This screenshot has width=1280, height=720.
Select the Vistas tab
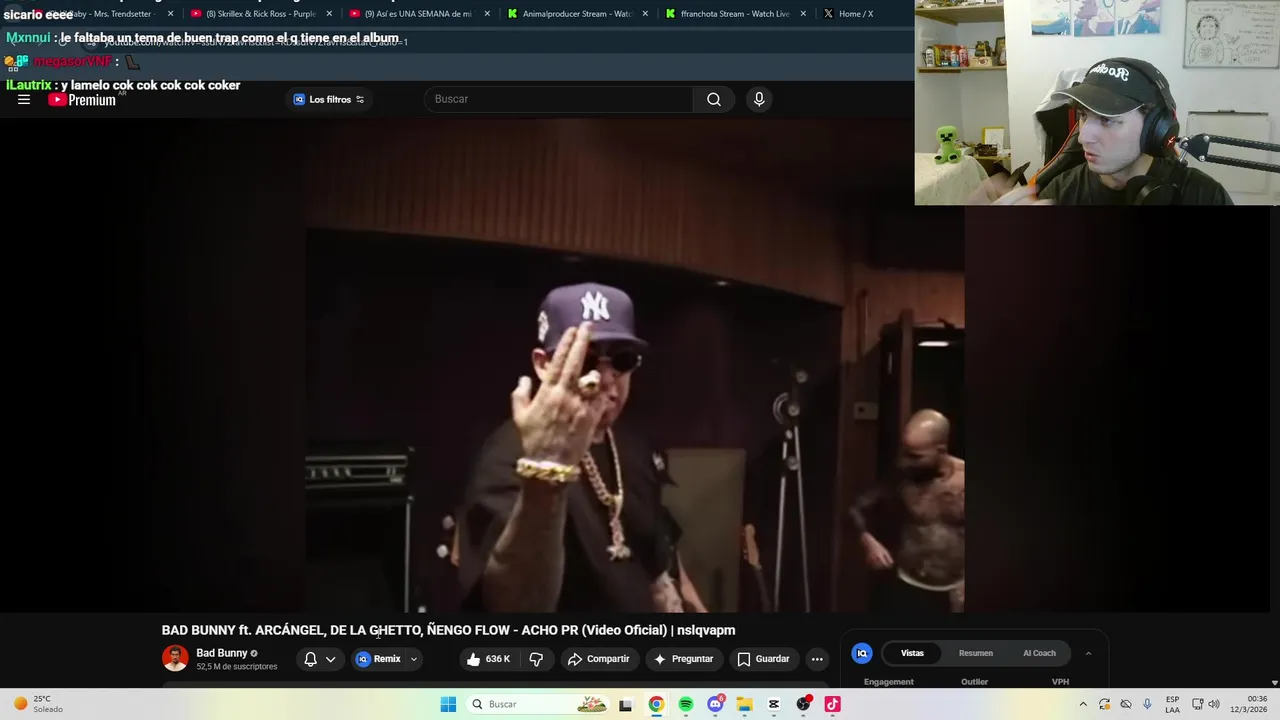912,653
